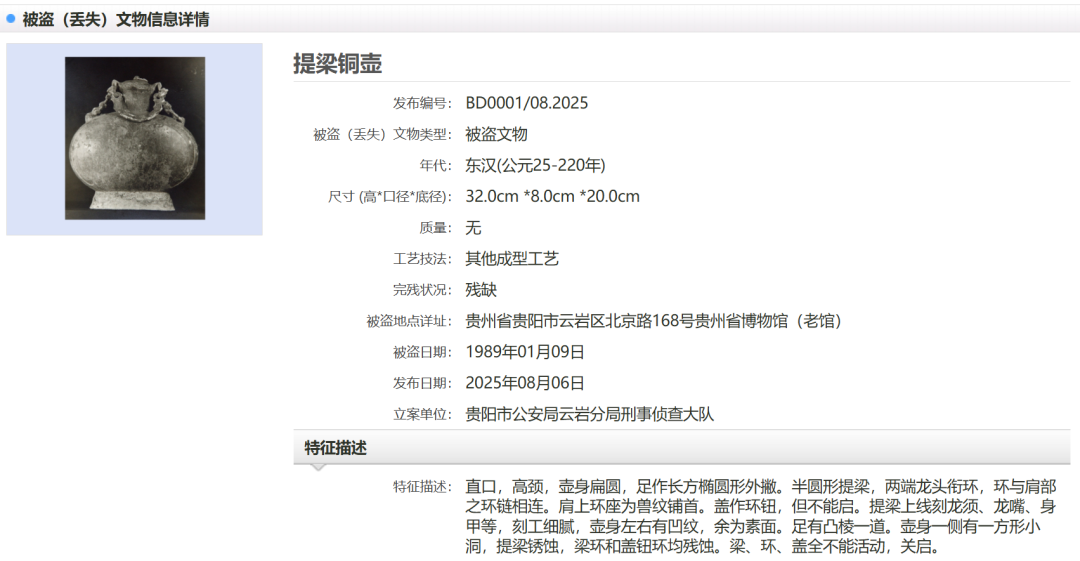Screen dimensions: 1080x561
Task: Click the case-filing unit 贵阳市公安局云岩分局刑事侦查大队
Action: 590,414
